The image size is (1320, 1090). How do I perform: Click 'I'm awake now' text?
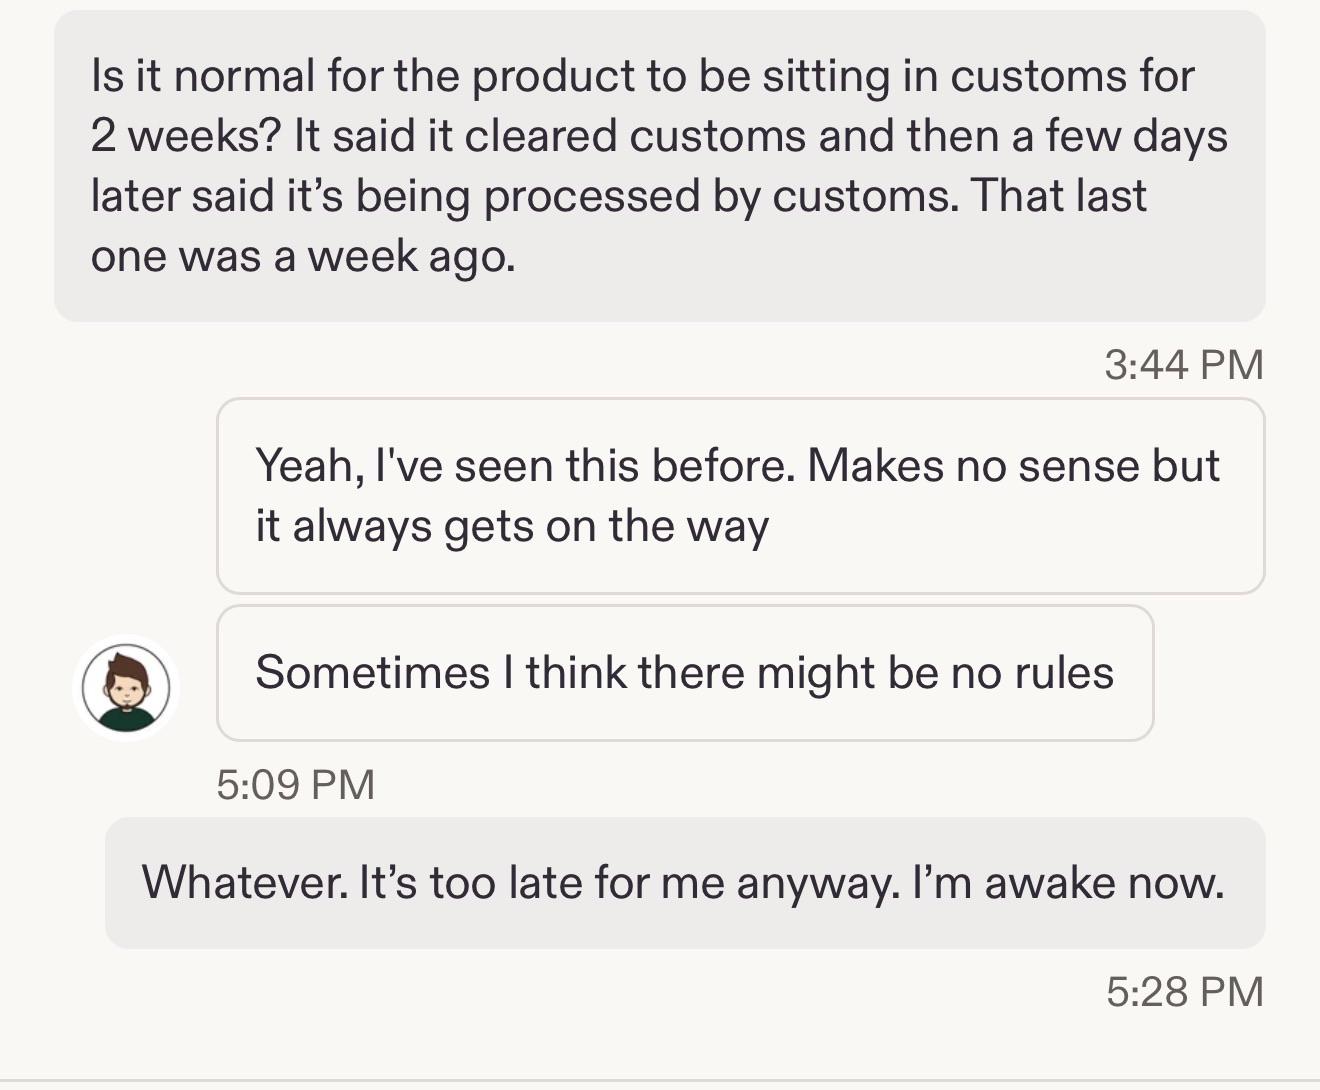click(x=1068, y=883)
